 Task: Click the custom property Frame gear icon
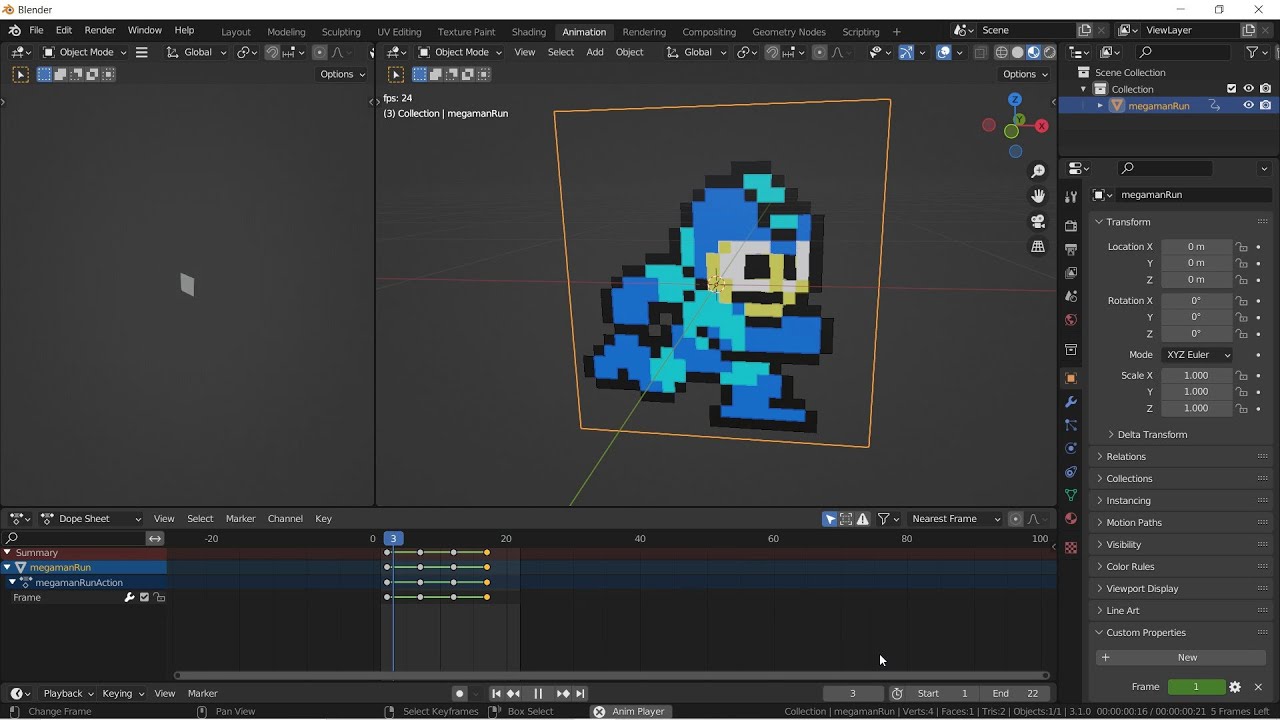[1235, 687]
